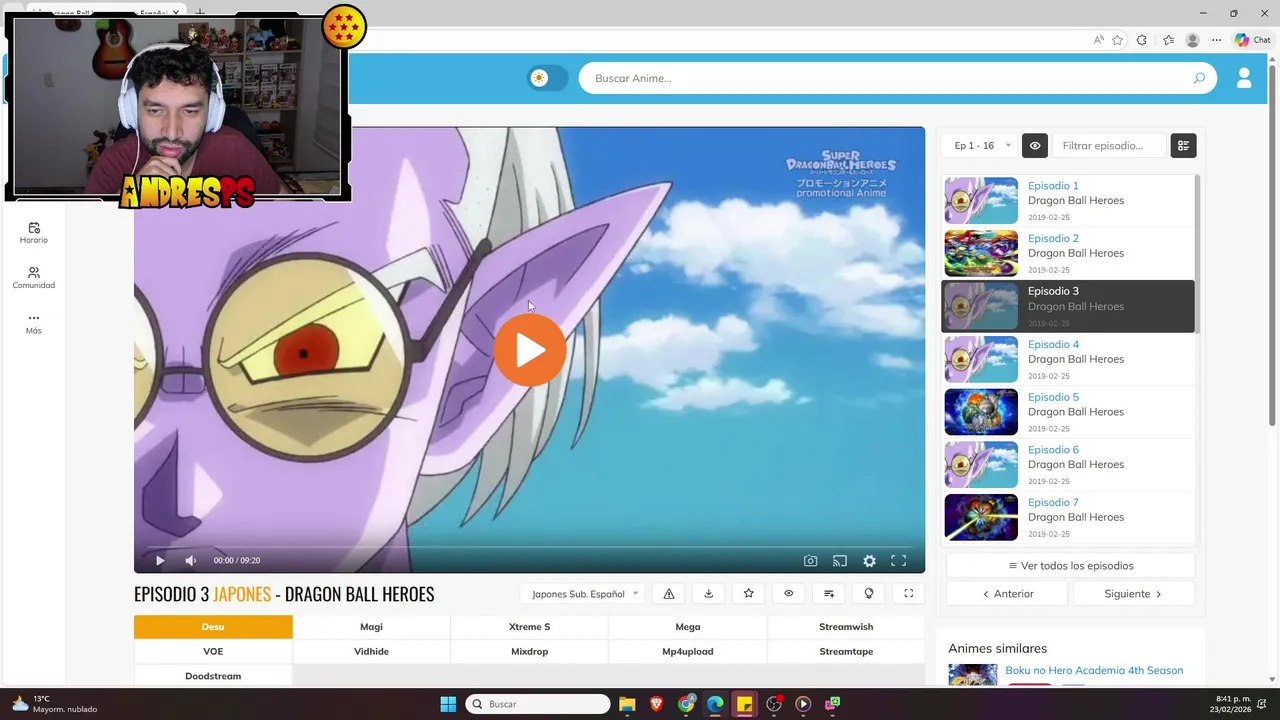The image size is (1280, 720).
Task: Open Más menu in the left sidebar
Action: point(34,323)
